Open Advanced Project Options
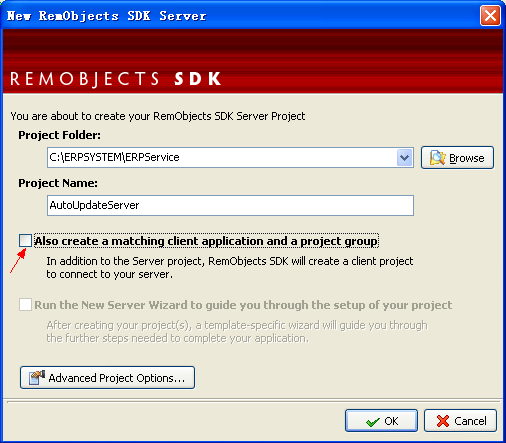 [x=107, y=378]
